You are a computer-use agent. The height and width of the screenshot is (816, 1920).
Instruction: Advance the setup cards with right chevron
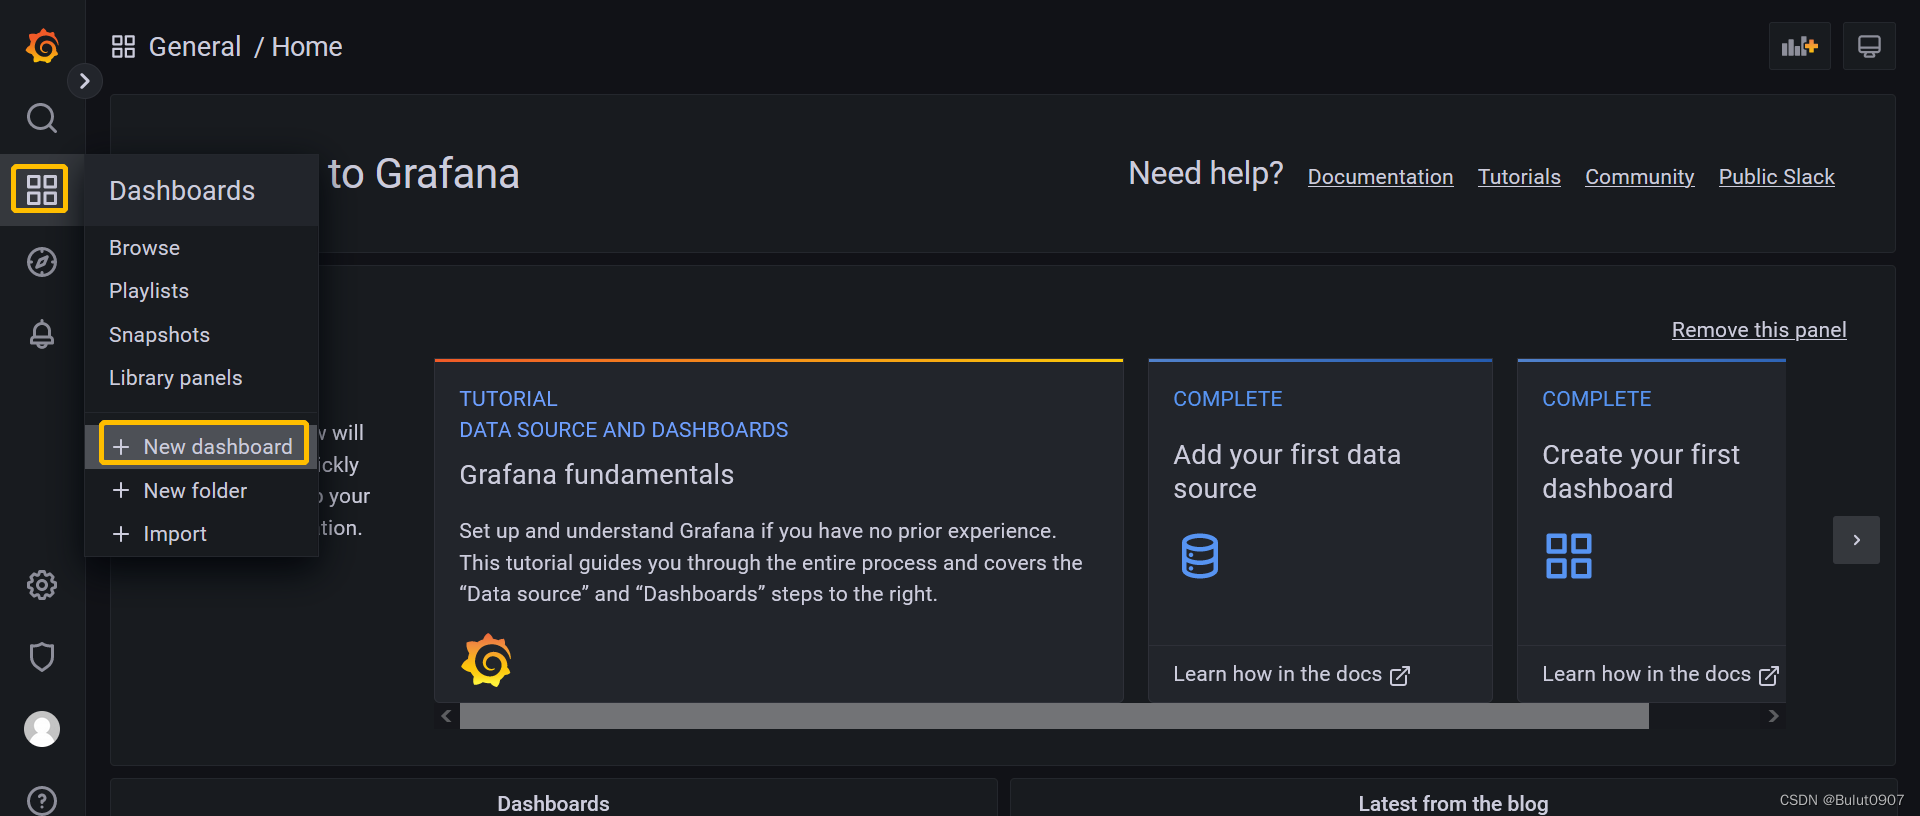tap(1856, 540)
